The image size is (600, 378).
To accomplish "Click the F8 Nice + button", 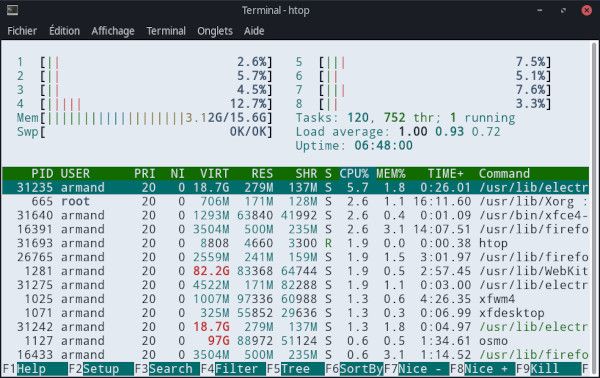I will pos(483,369).
